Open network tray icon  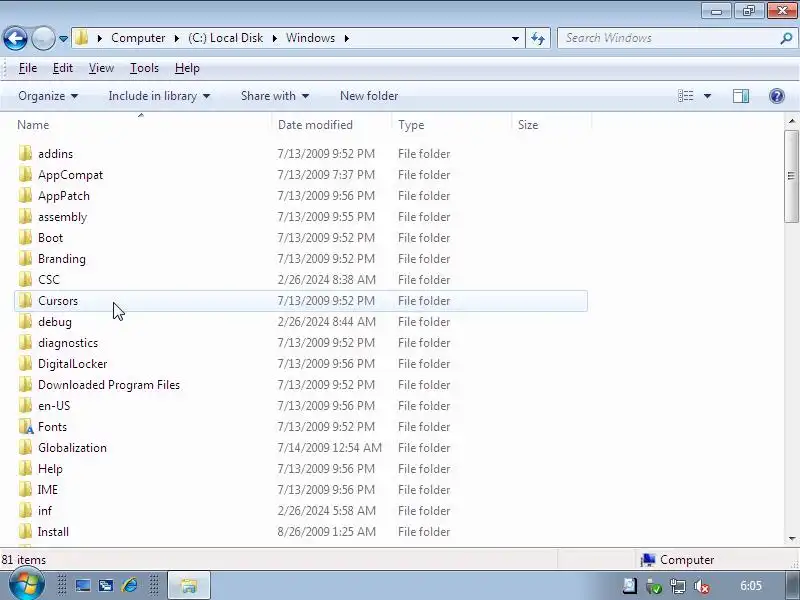coord(678,586)
